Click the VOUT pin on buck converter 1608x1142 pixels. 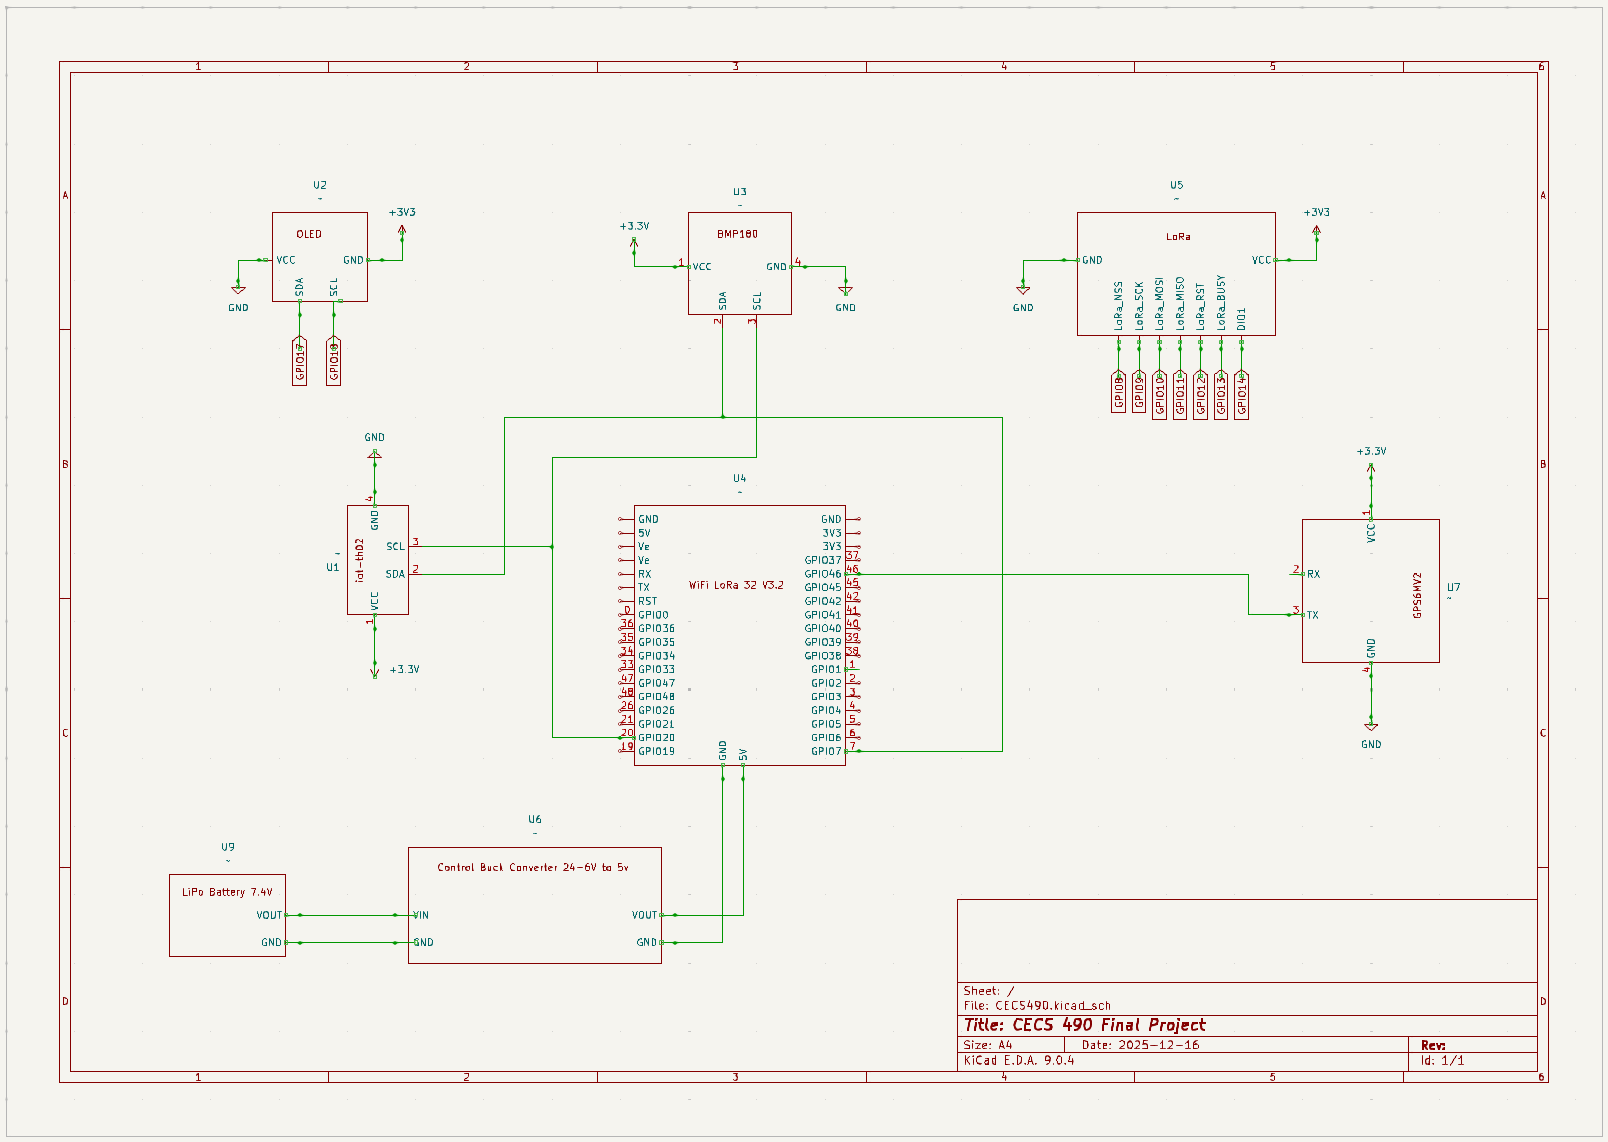tap(644, 915)
